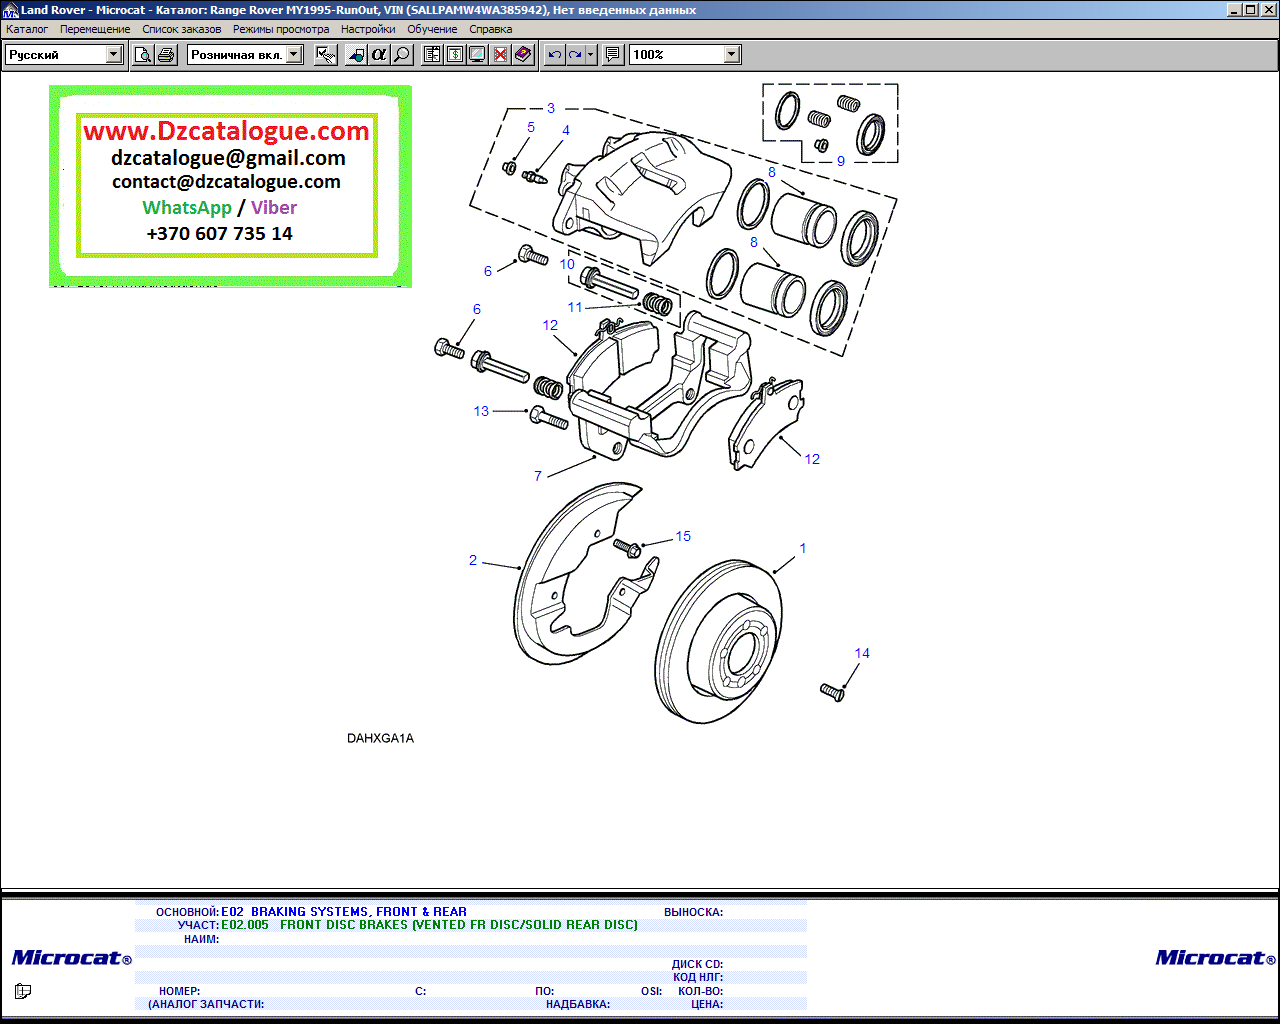Image resolution: width=1280 pixels, height=1024 pixels.
Task: Select callout 1 for the brake disc
Action: (803, 548)
